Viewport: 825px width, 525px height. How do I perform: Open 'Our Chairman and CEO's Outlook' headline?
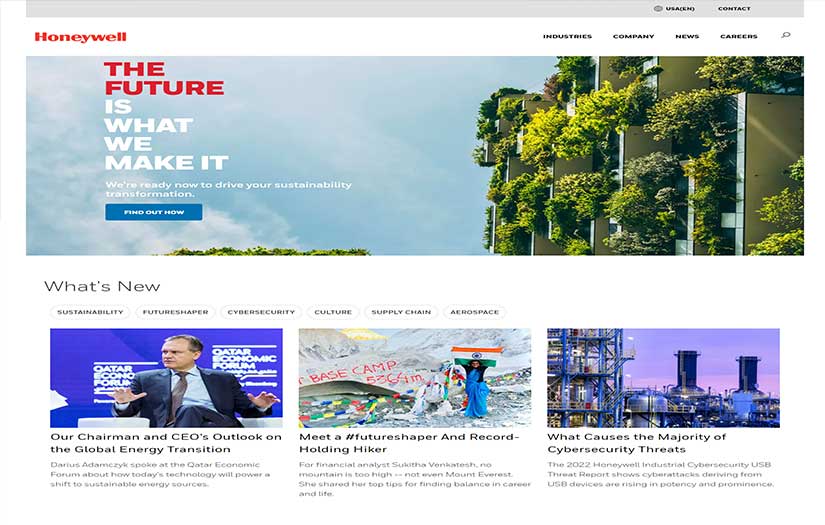pyautogui.click(x=166, y=443)
